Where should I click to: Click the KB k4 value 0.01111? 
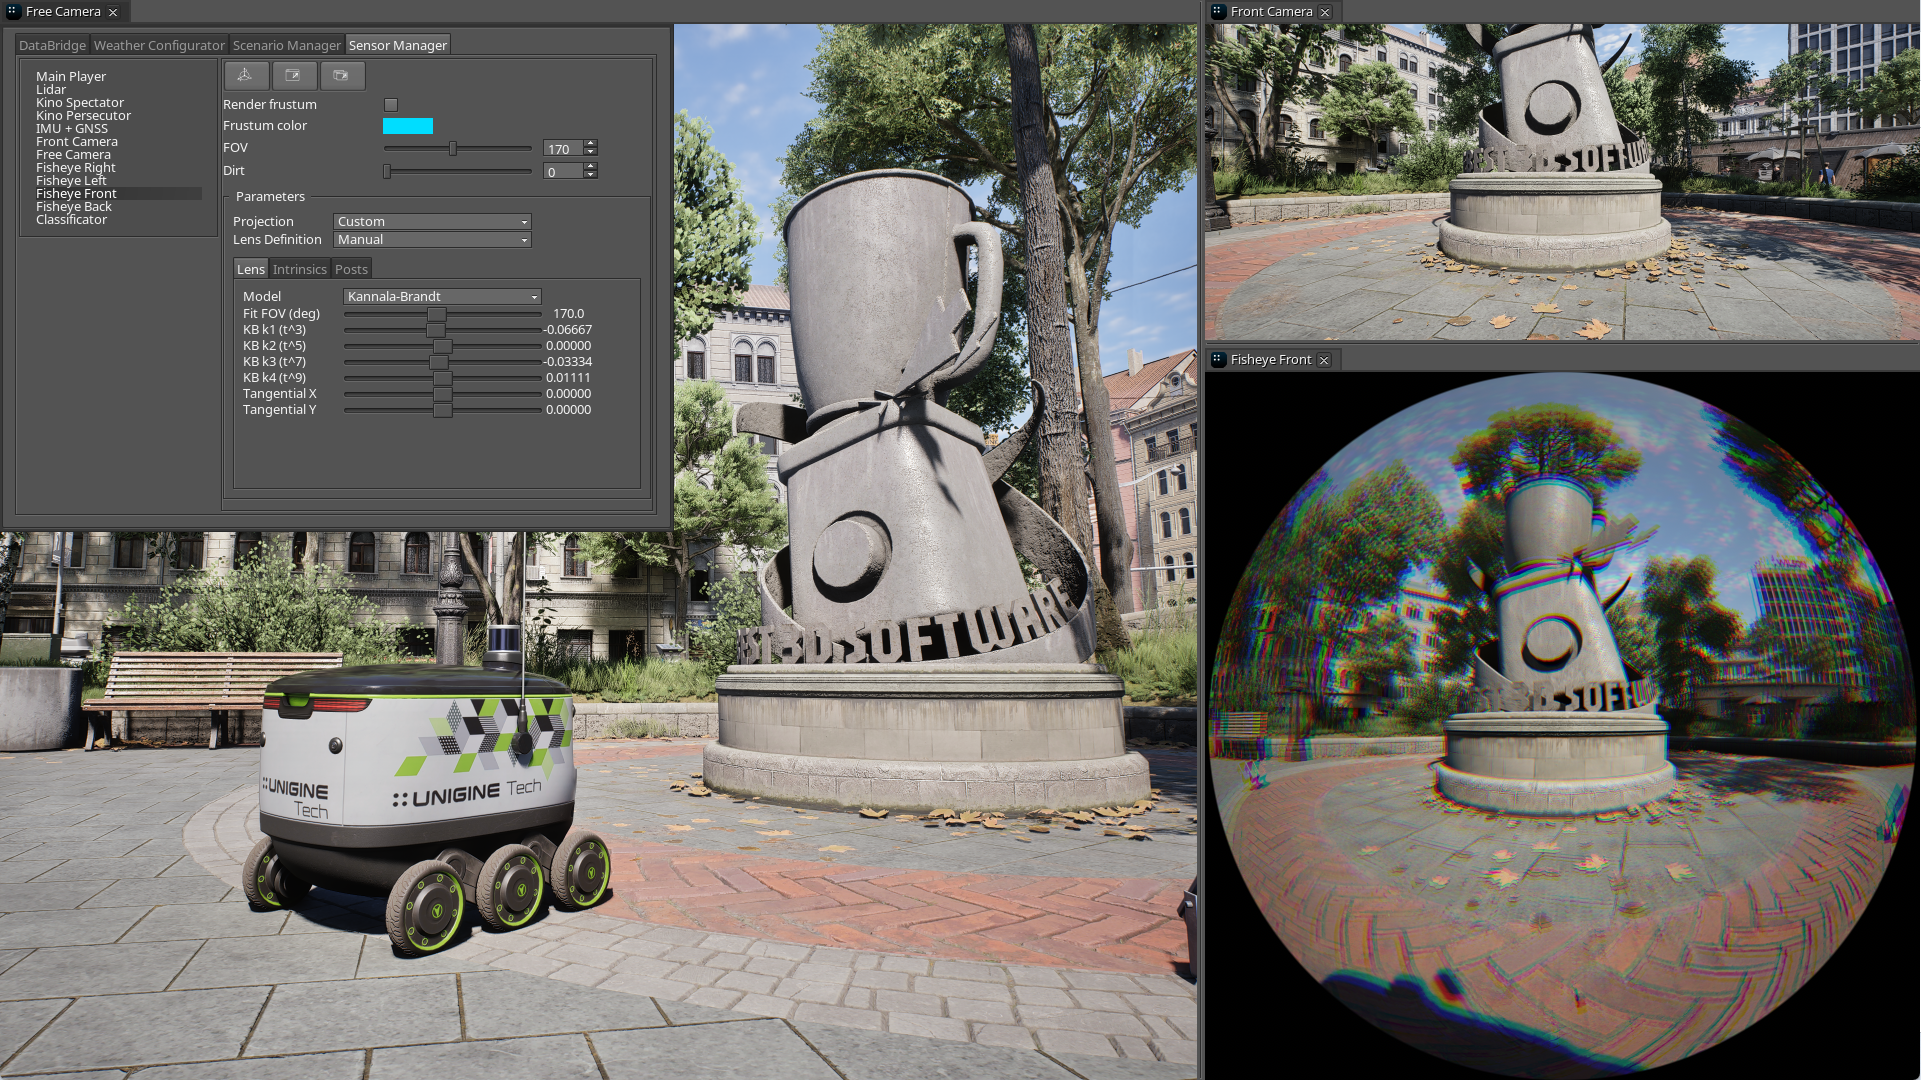(x=569, y=378)
